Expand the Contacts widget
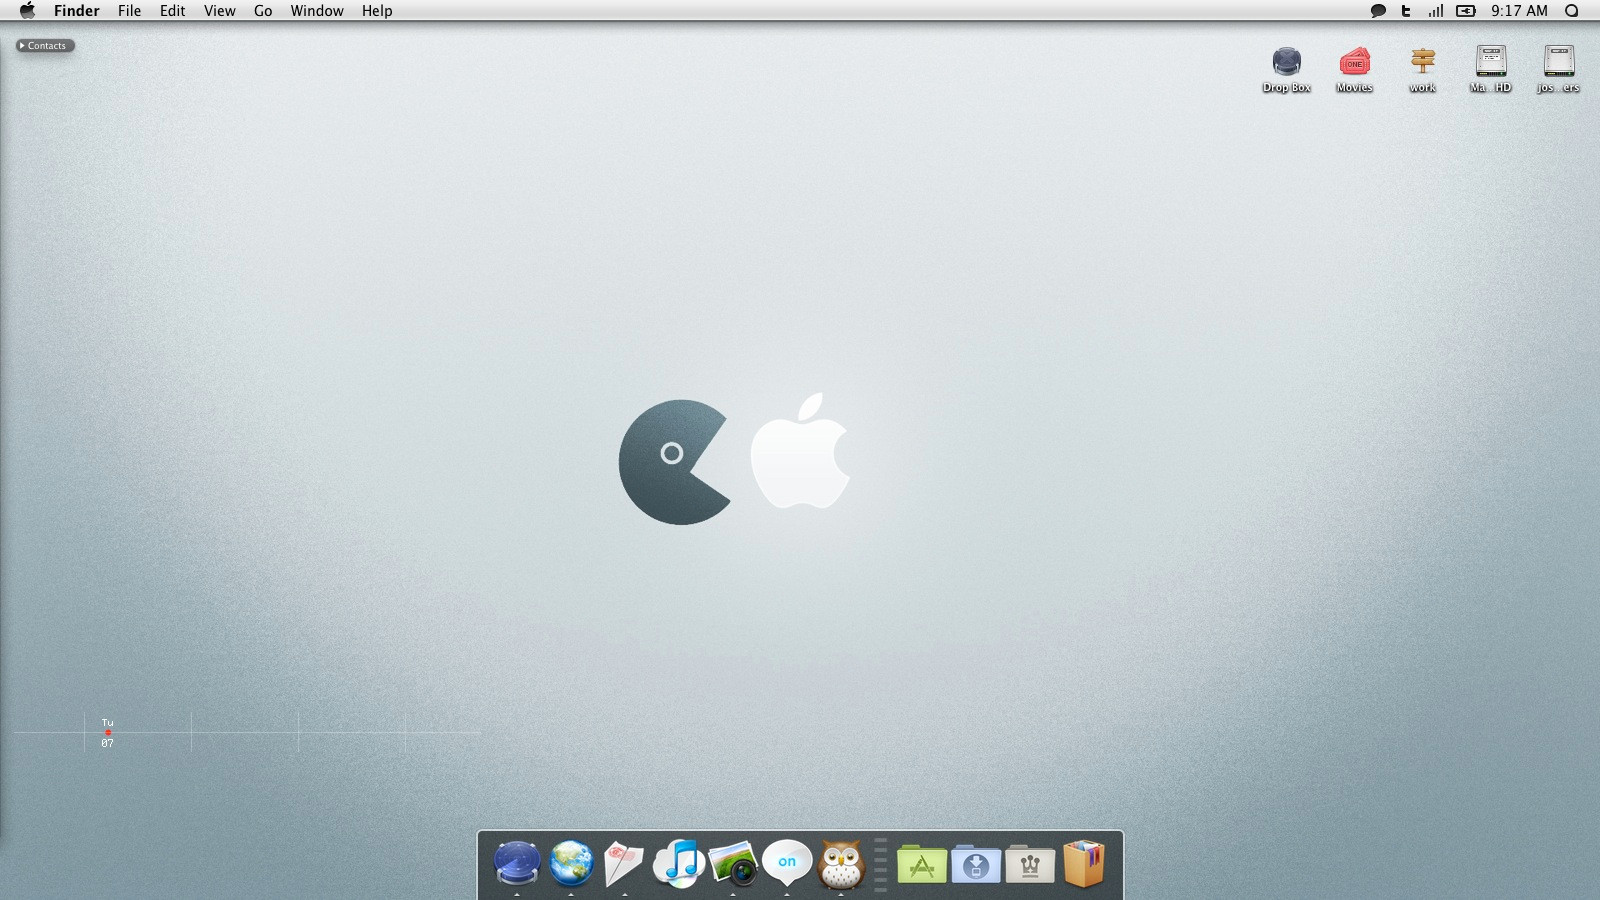Image resolution: width=1600 pixels, height=900 pixels. [45, 46]
